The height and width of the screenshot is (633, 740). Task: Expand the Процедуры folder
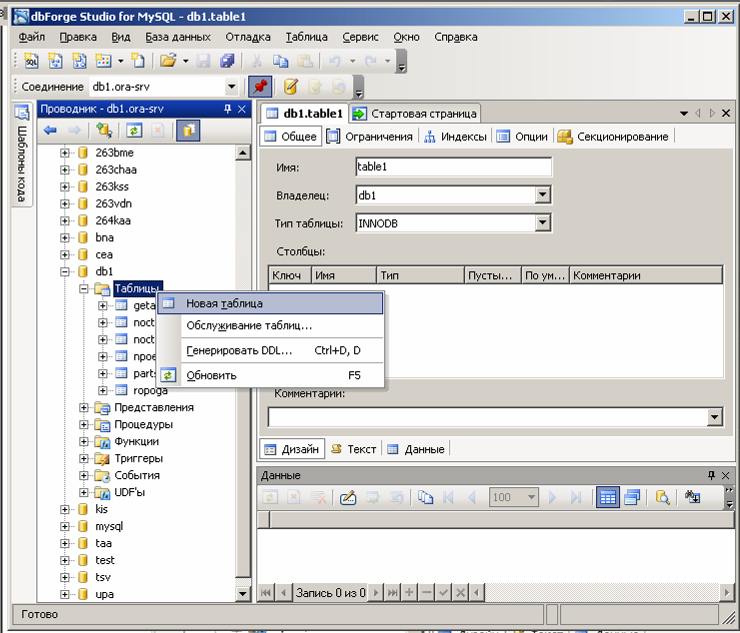[84, 424]
